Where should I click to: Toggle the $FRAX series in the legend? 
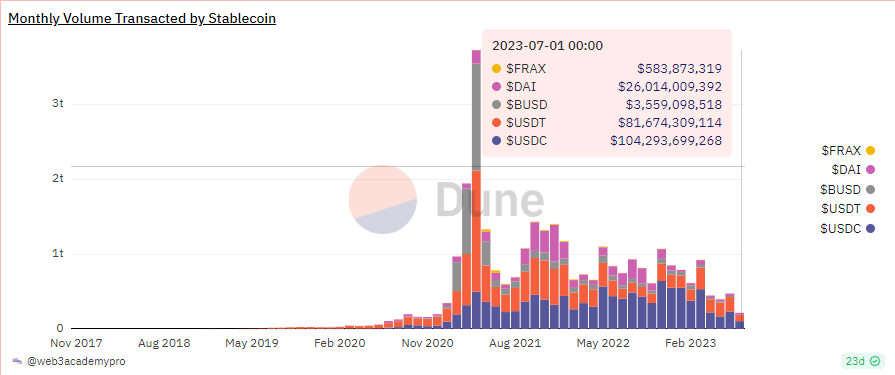(x=848, y=151)
